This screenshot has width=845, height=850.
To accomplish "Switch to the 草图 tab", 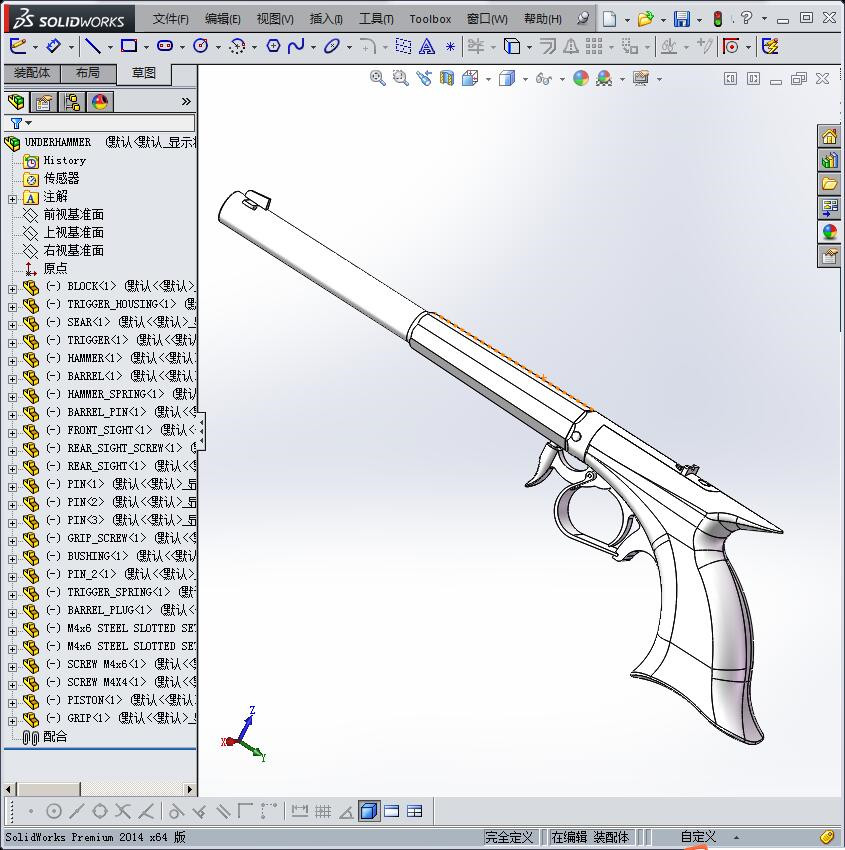I will point(144,74).
